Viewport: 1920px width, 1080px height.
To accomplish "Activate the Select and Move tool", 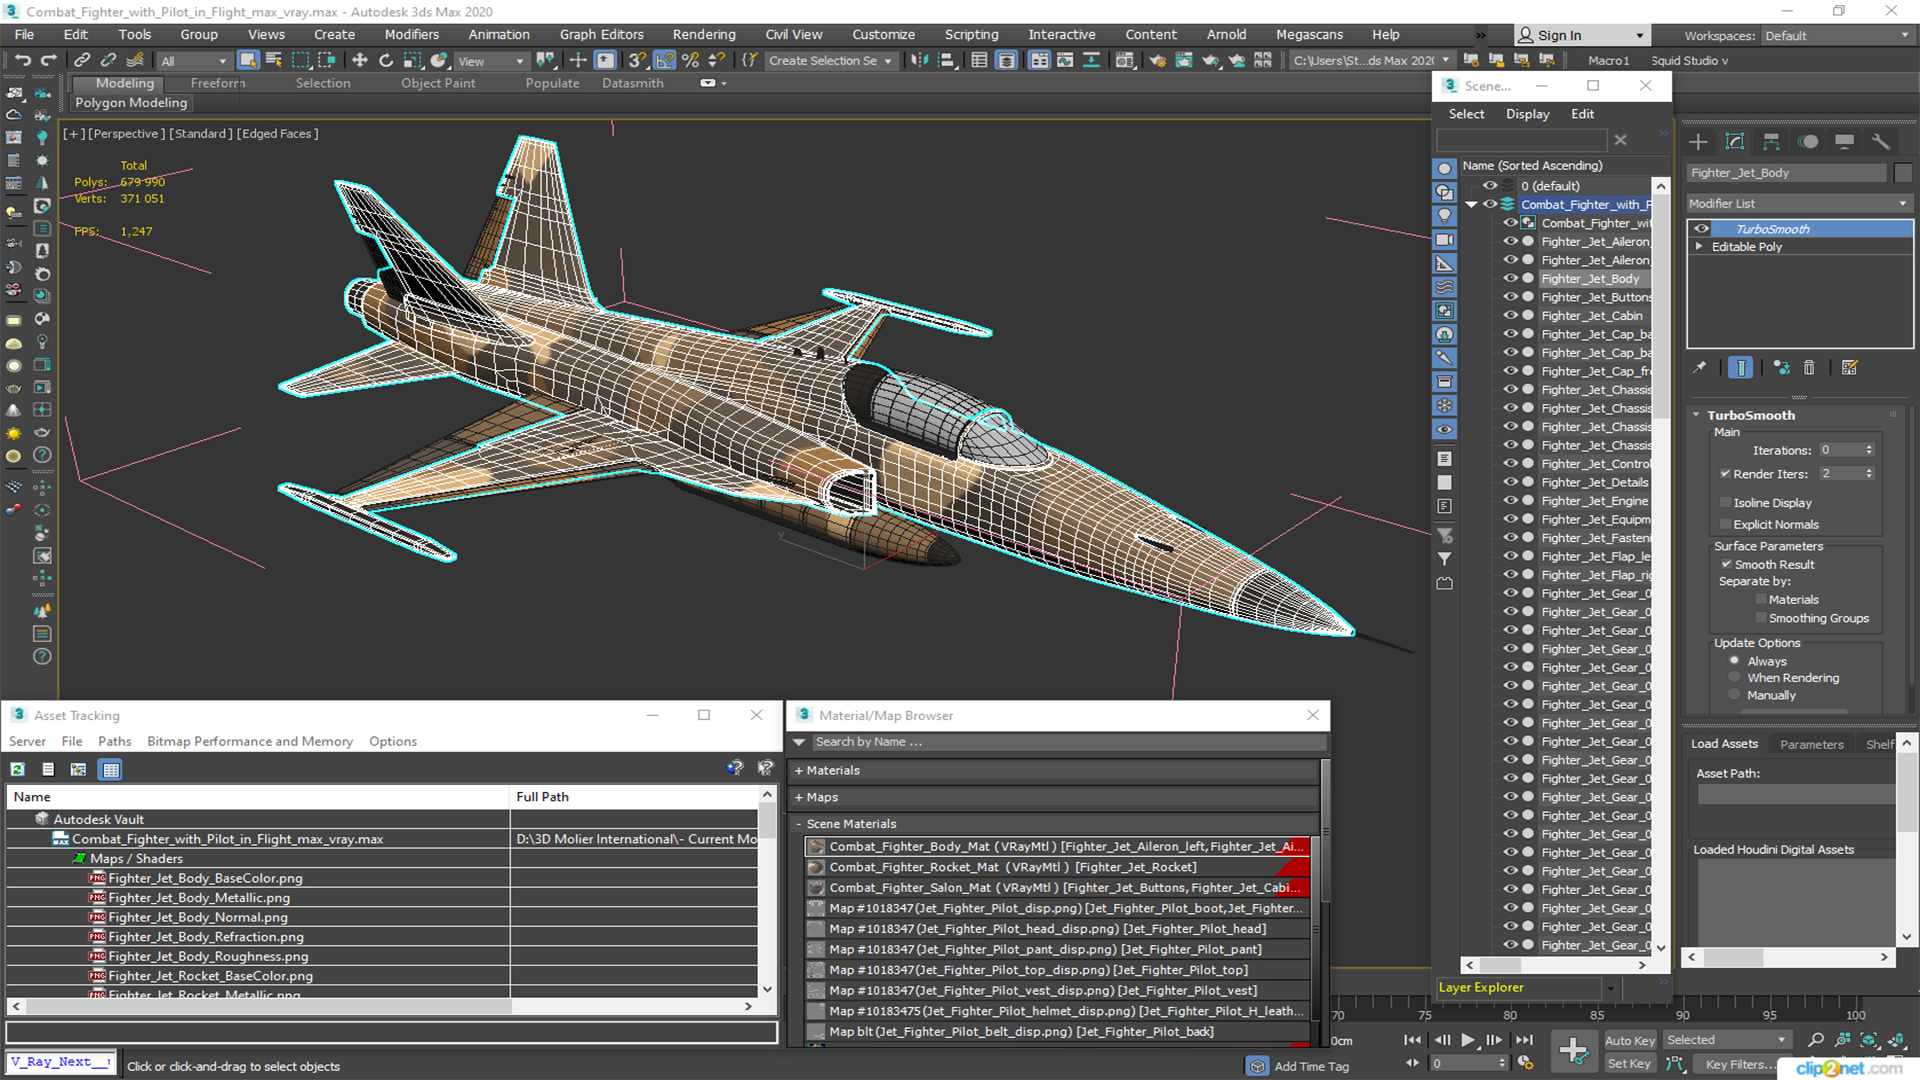I will point(360,61).
